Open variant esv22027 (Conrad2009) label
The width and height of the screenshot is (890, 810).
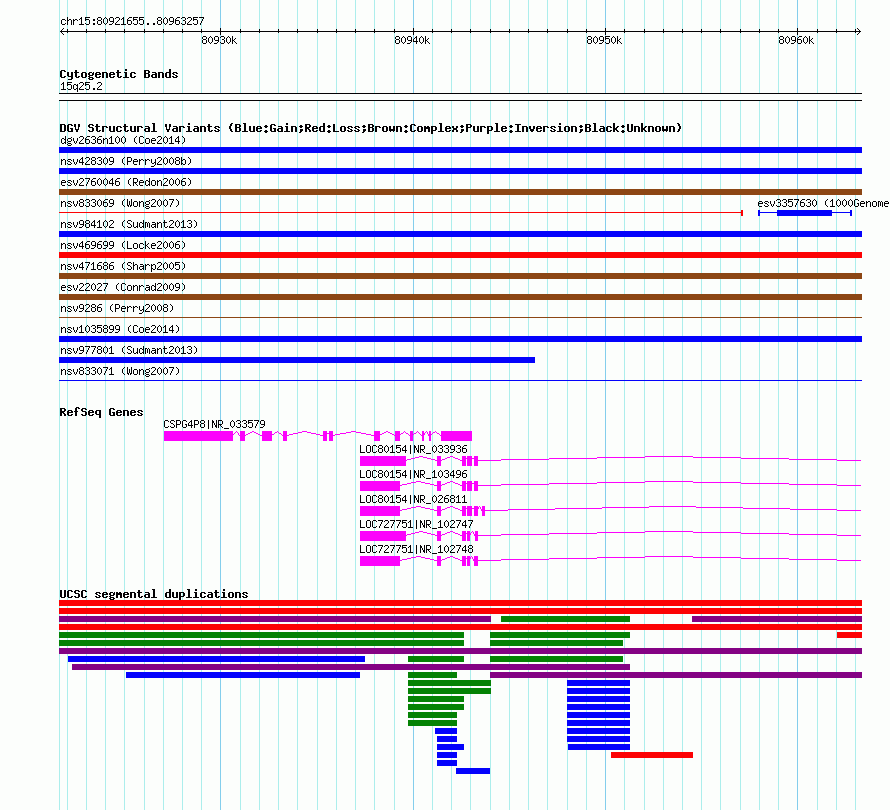(x=123, y=287)
